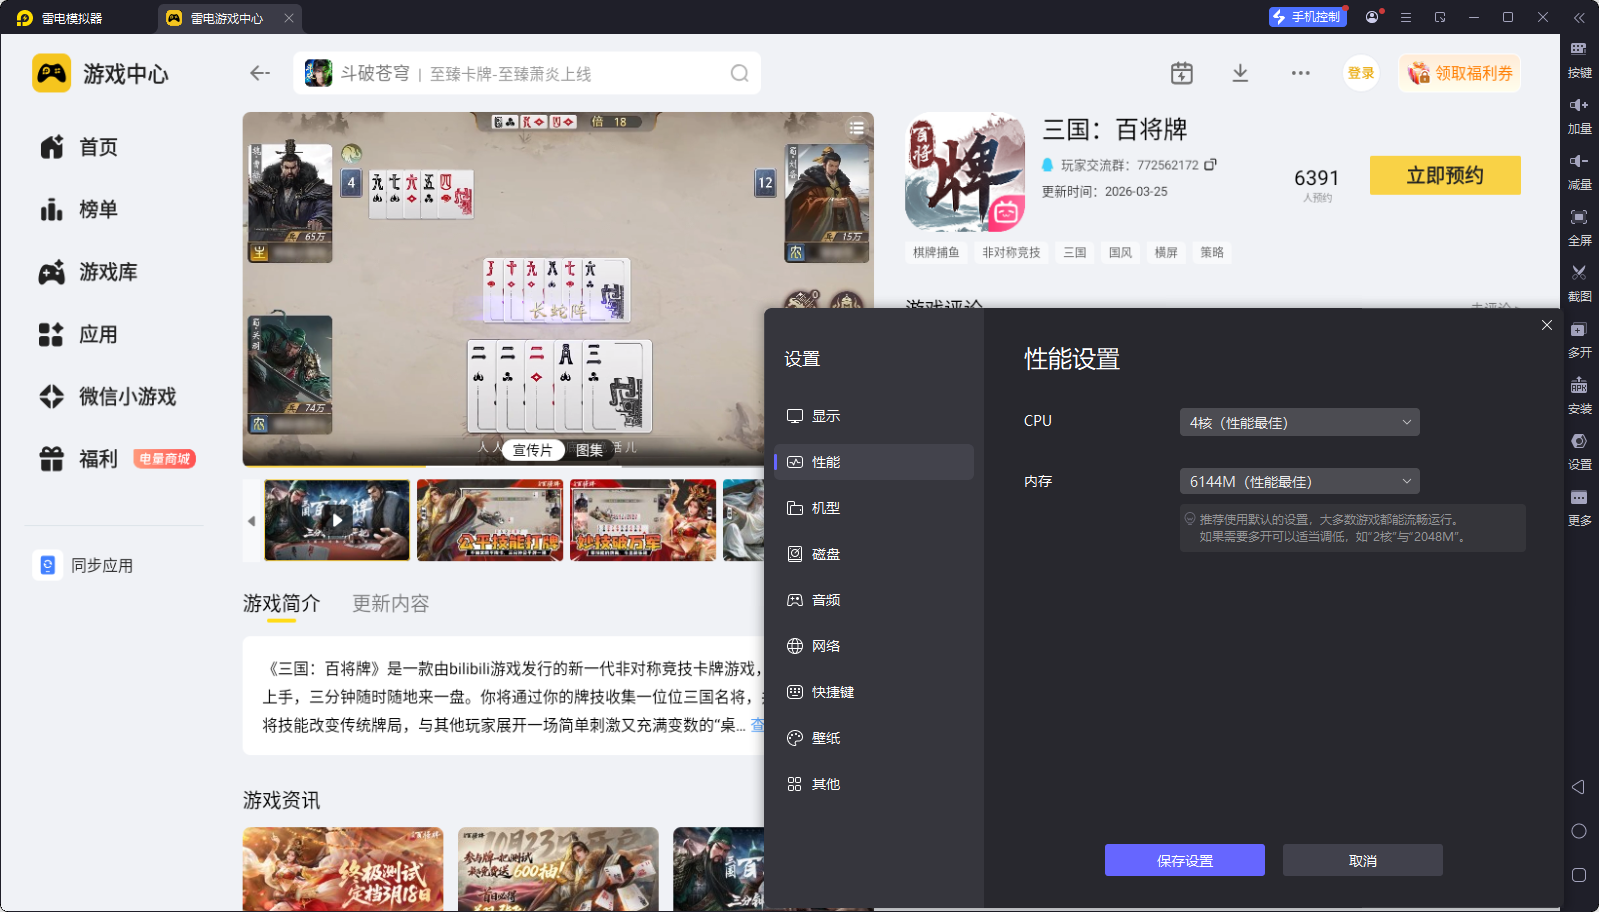Click the 国风 tag
The height and width of the screenshot is (912, 1599).
[1120, 252]
